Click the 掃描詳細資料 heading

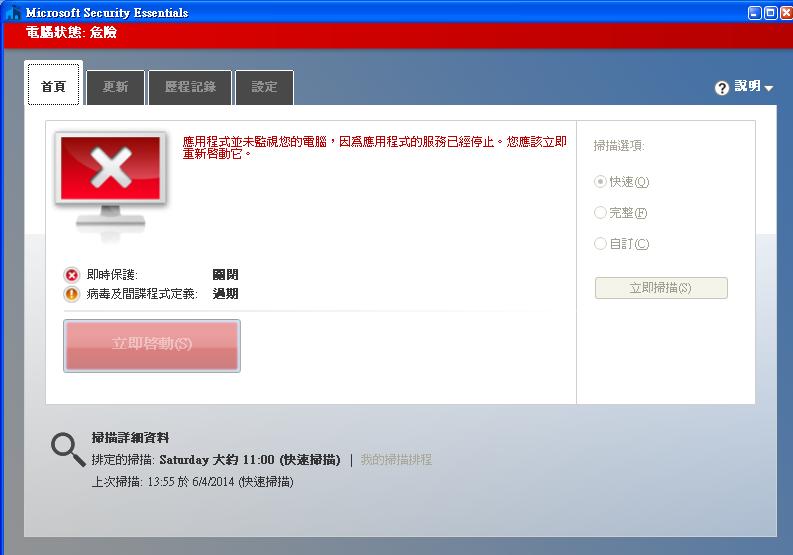click(130, 438)
